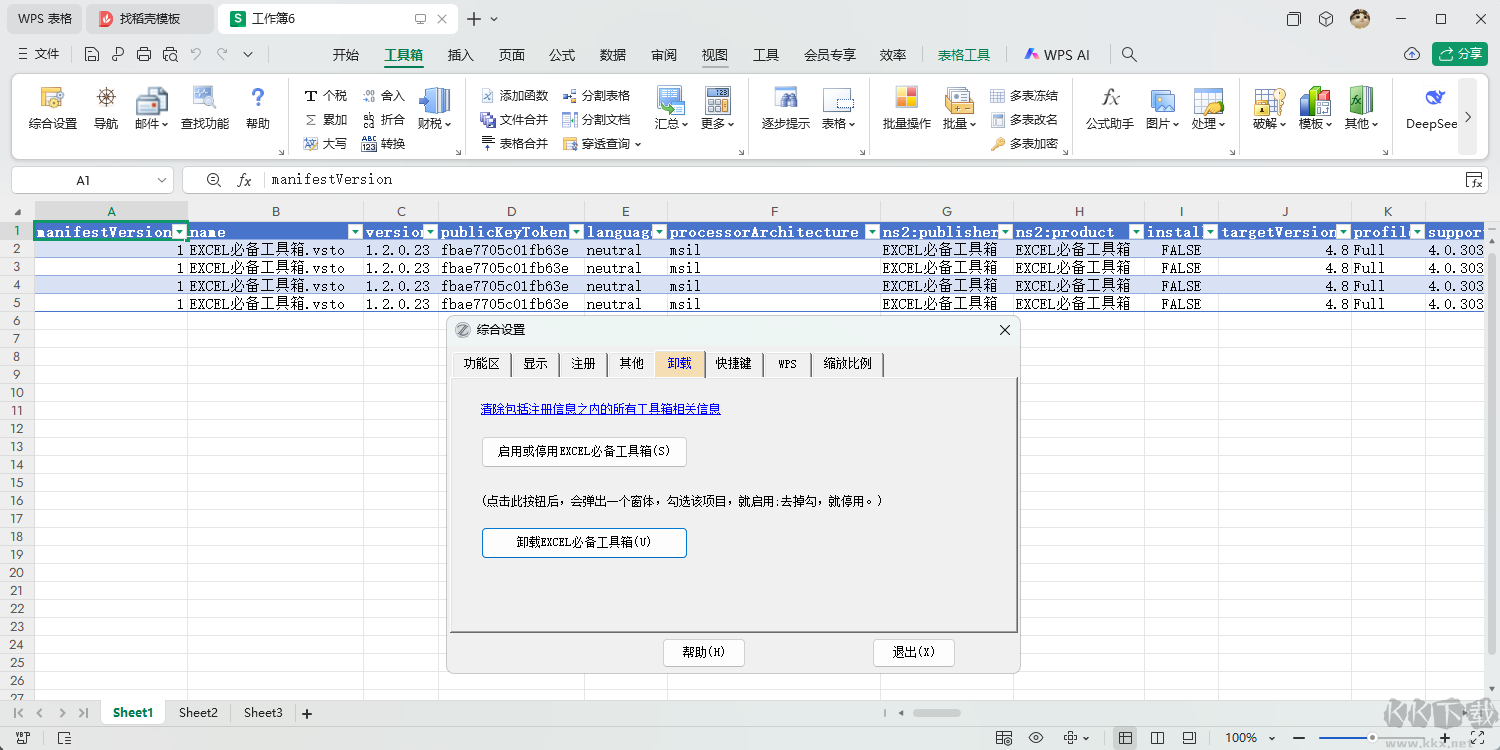Click the horizontal scrollbar thumb

pyautogui.click(x=937, y=713)
